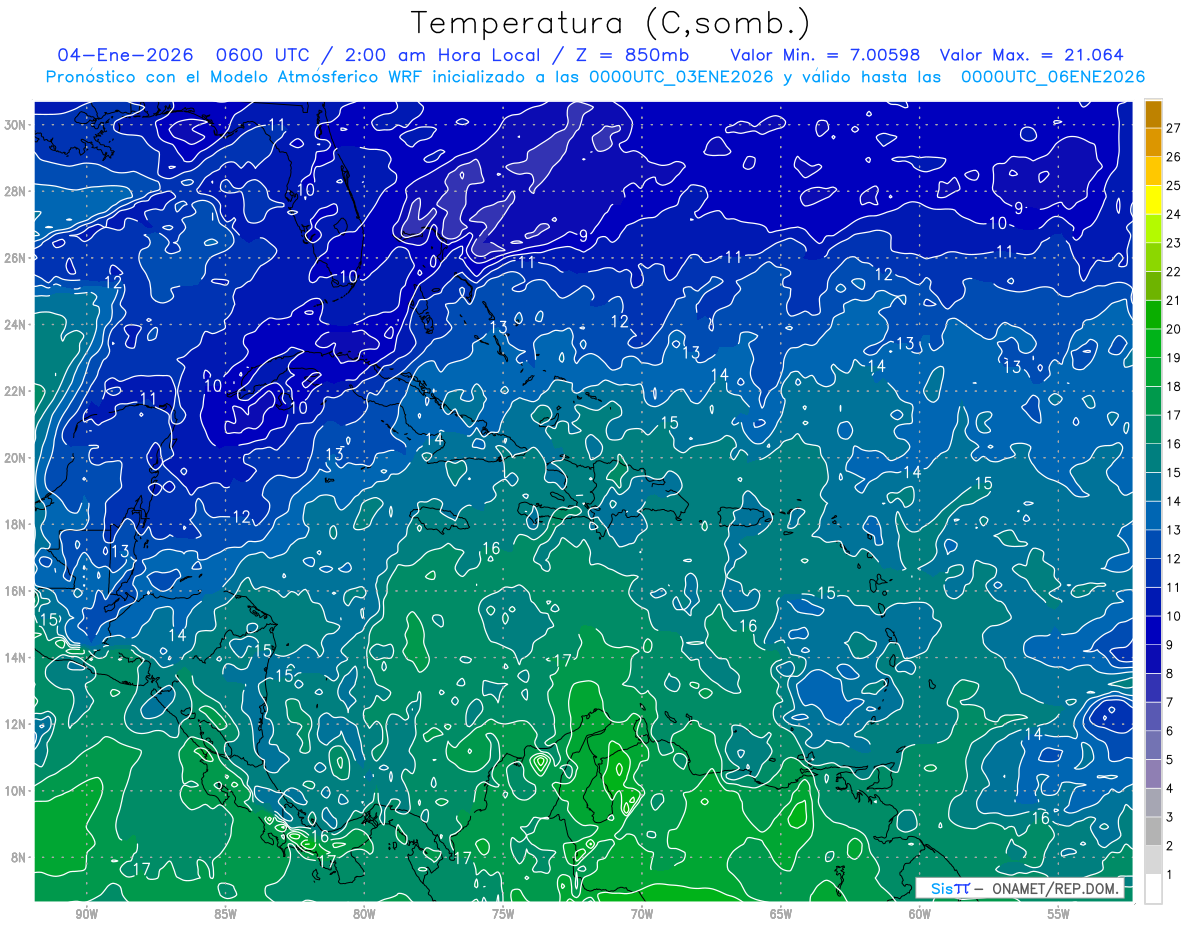
Task: Select the "Z = 850mb" level label
Action: (x=633, y=55)
